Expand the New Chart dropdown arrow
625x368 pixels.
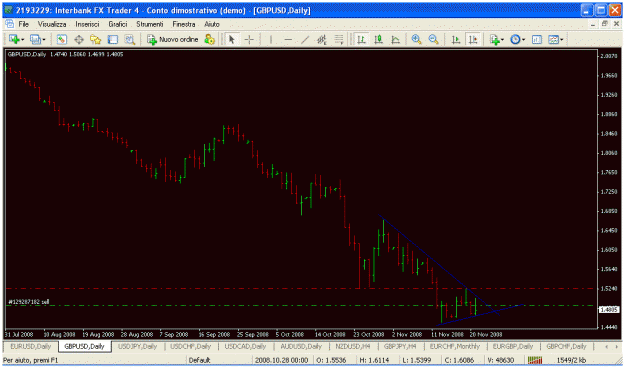point(22,39)
